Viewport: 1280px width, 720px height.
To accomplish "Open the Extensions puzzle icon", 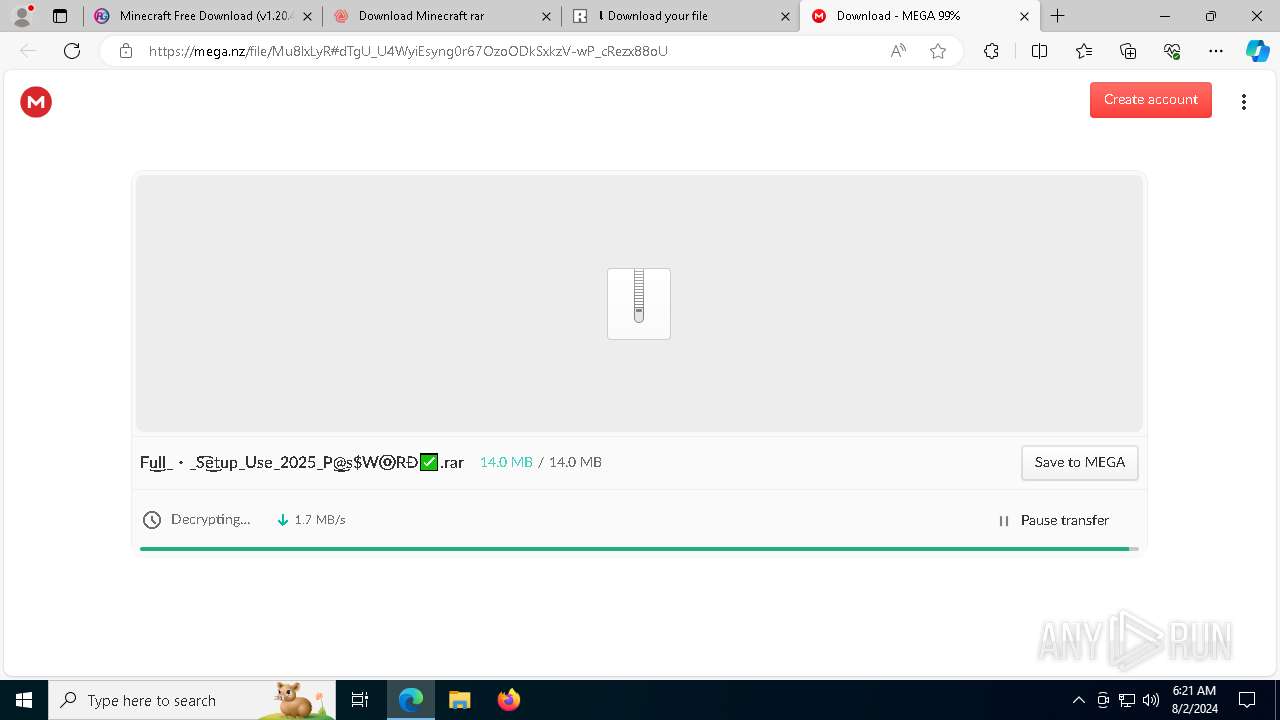I will (991, 51).
